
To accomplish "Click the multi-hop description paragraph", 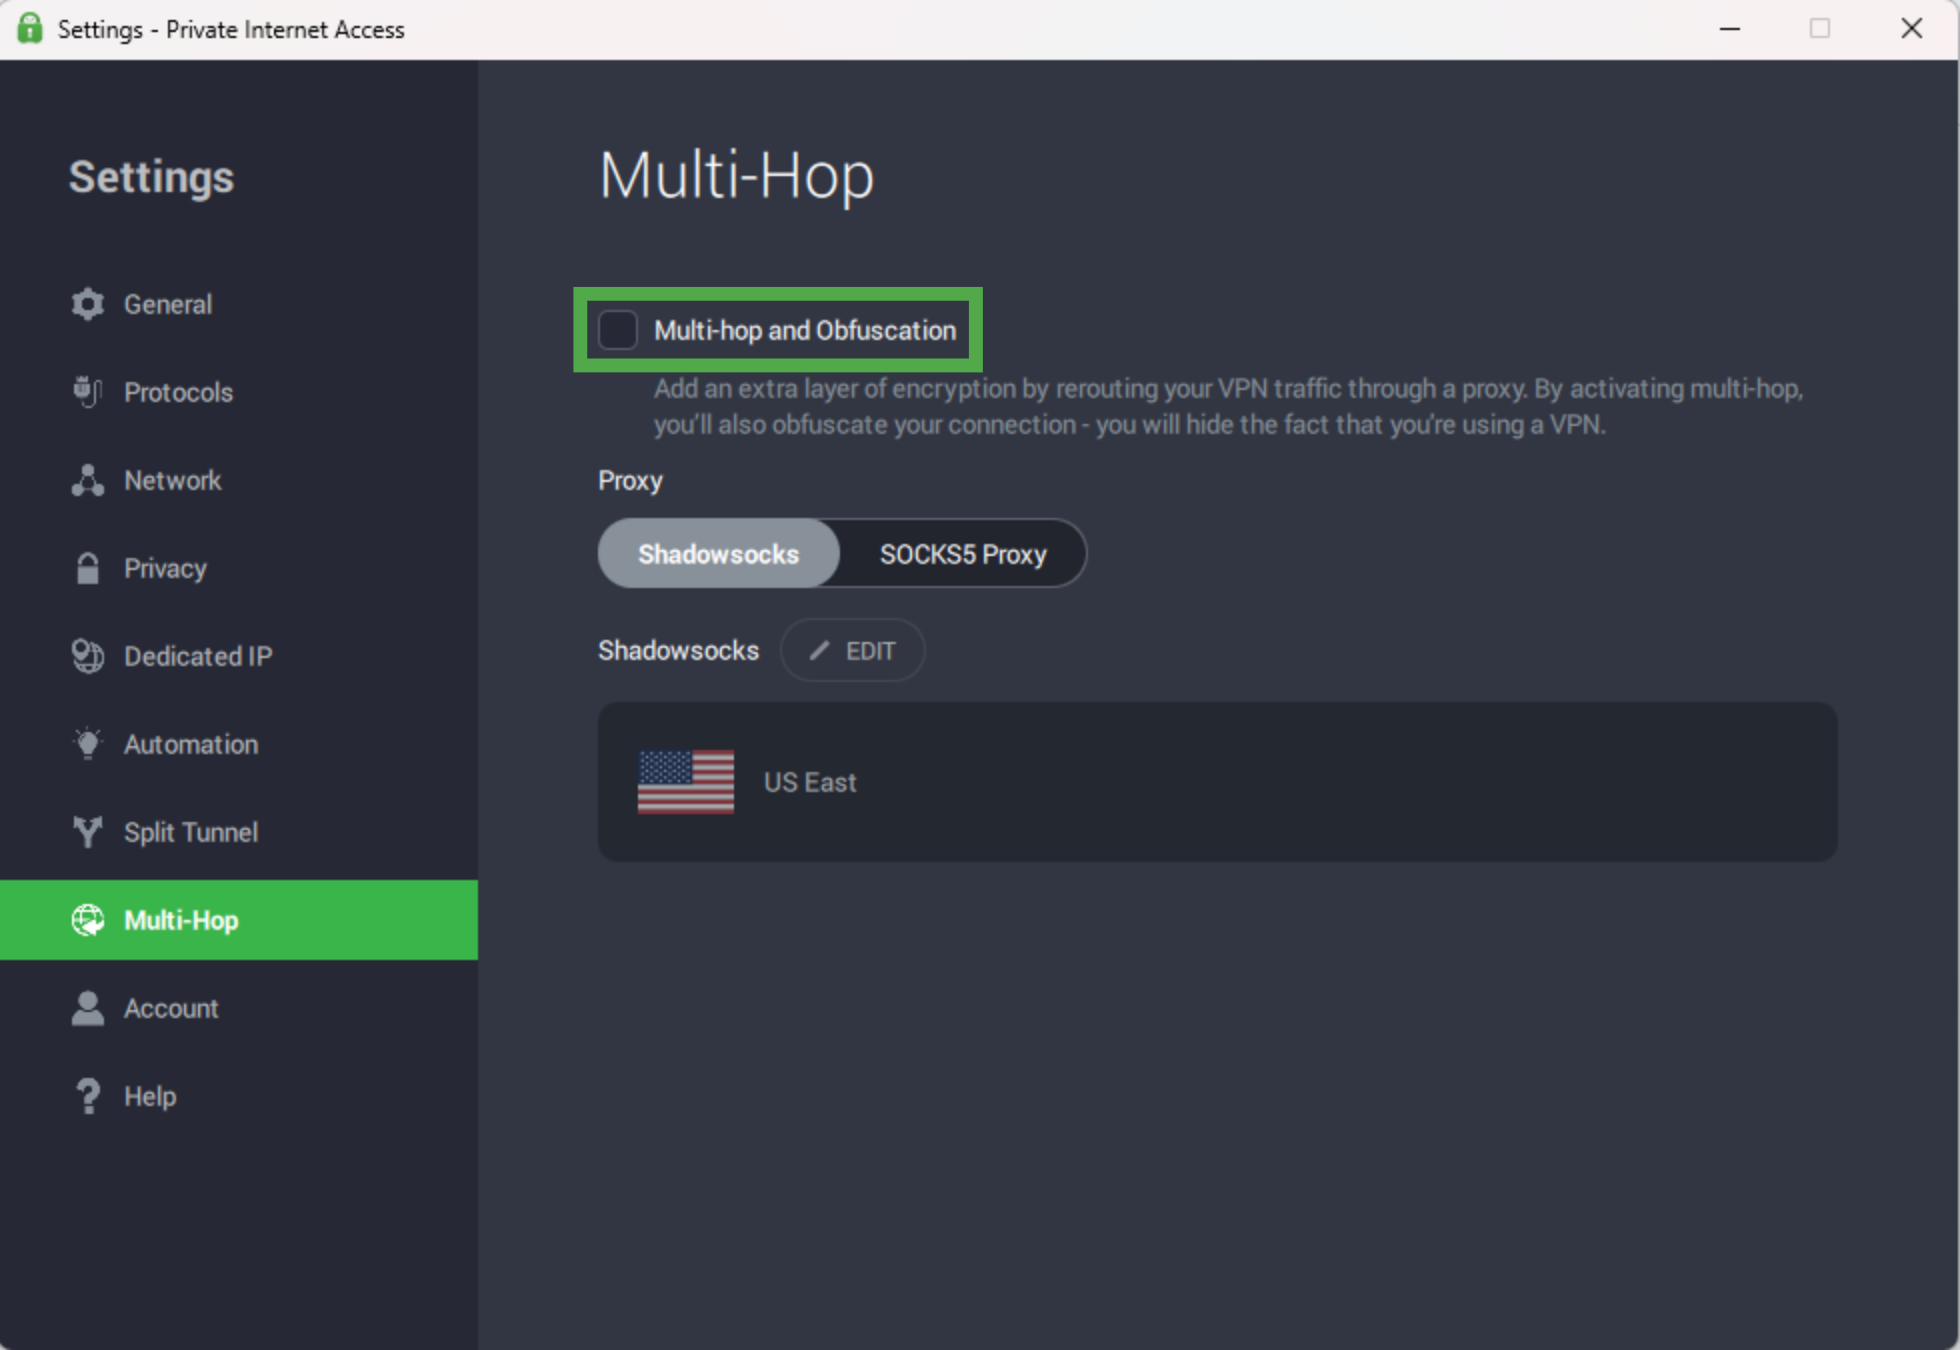I will pyautogui.click(x=1228, y=406).
